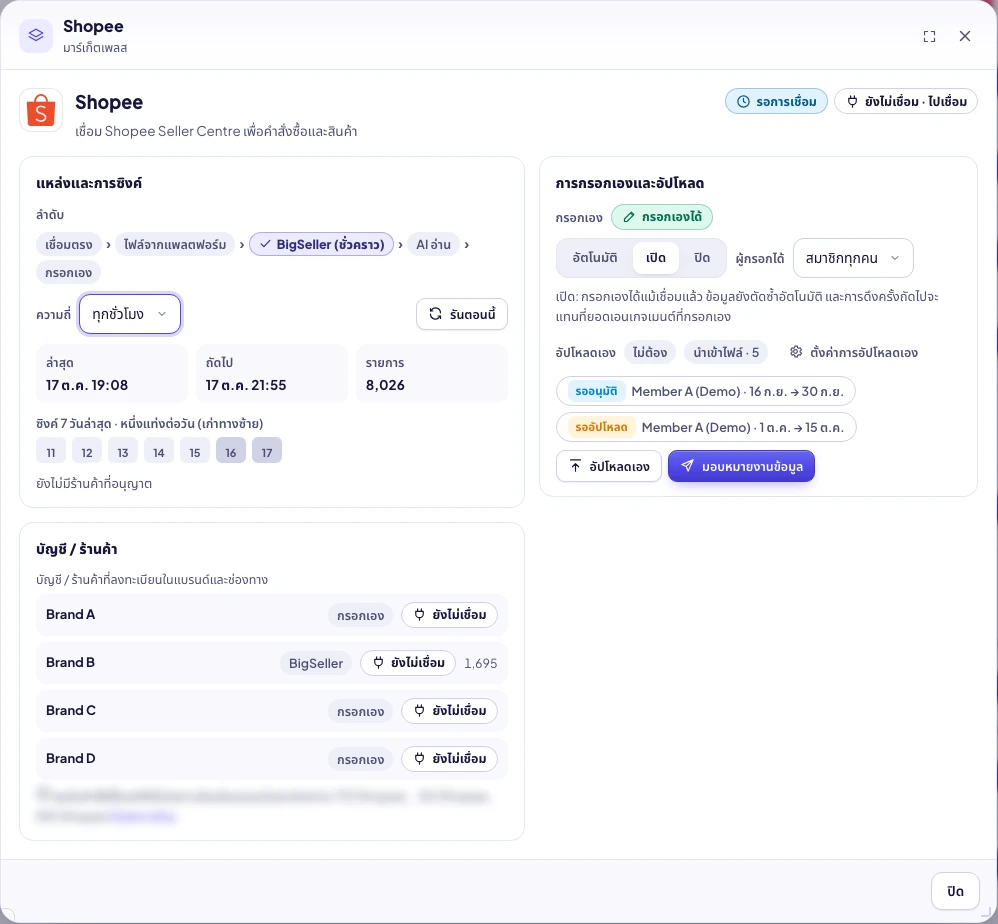Click the 8,026 รายการ count value
Viewport: 998px width, 924px height.
(x=385, y=385)
